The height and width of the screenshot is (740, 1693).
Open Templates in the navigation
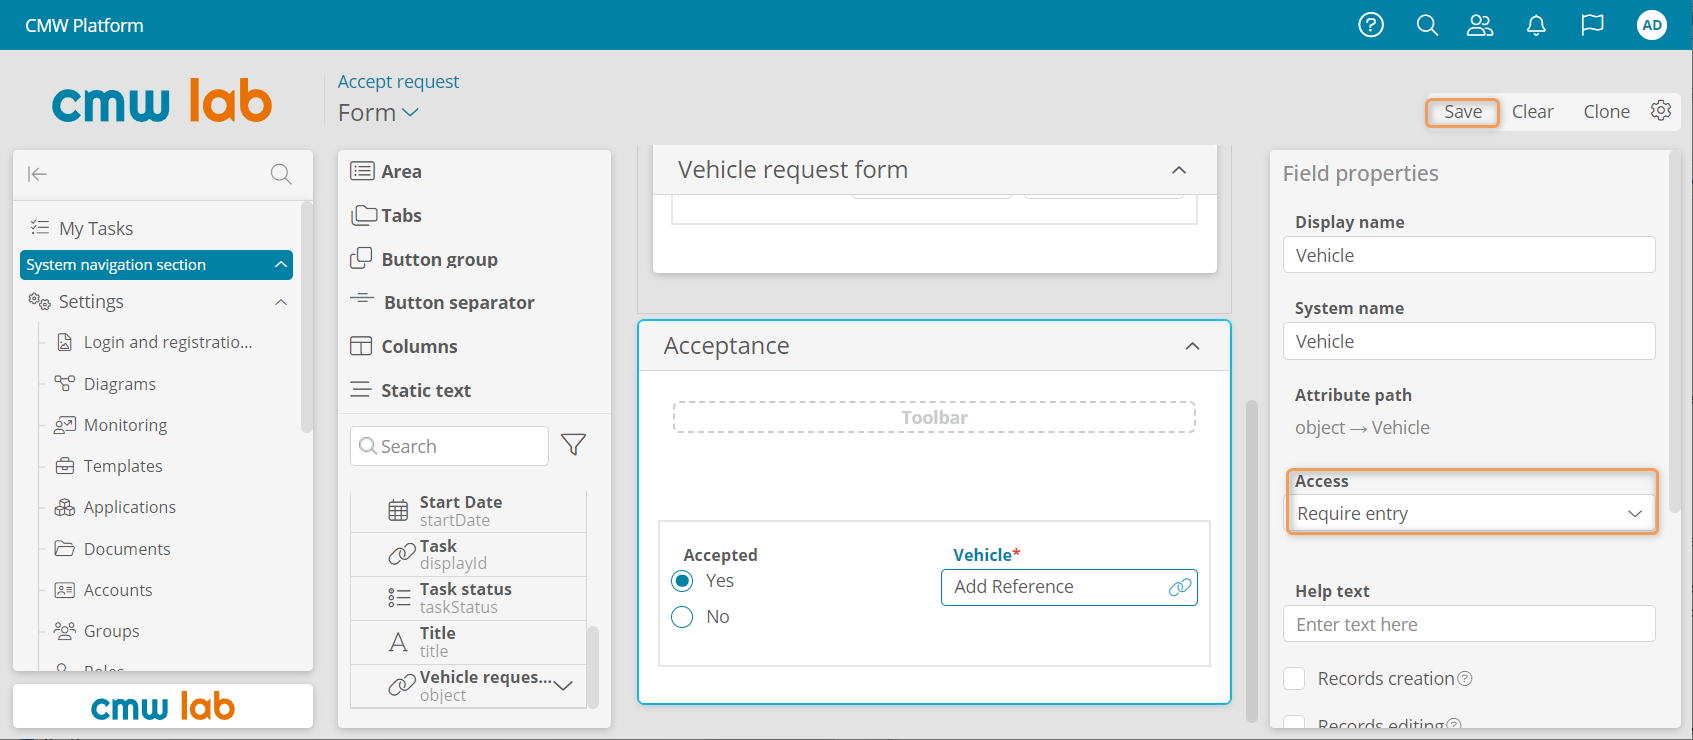coord(123,466)
